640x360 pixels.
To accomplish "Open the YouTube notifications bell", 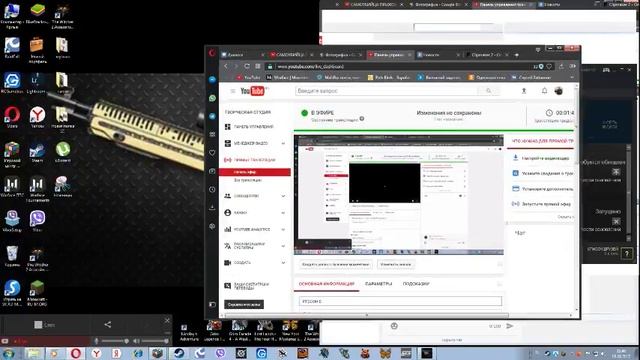I will 544,91.
